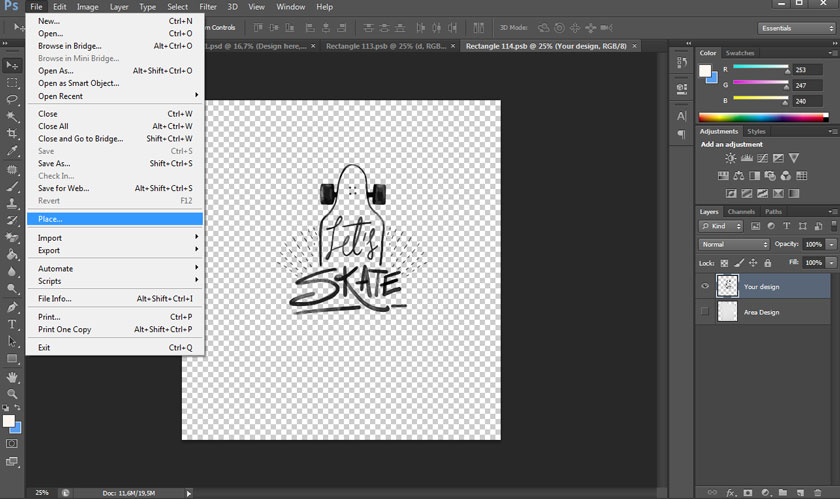Pick the Type tool

(x=13, y=324)
